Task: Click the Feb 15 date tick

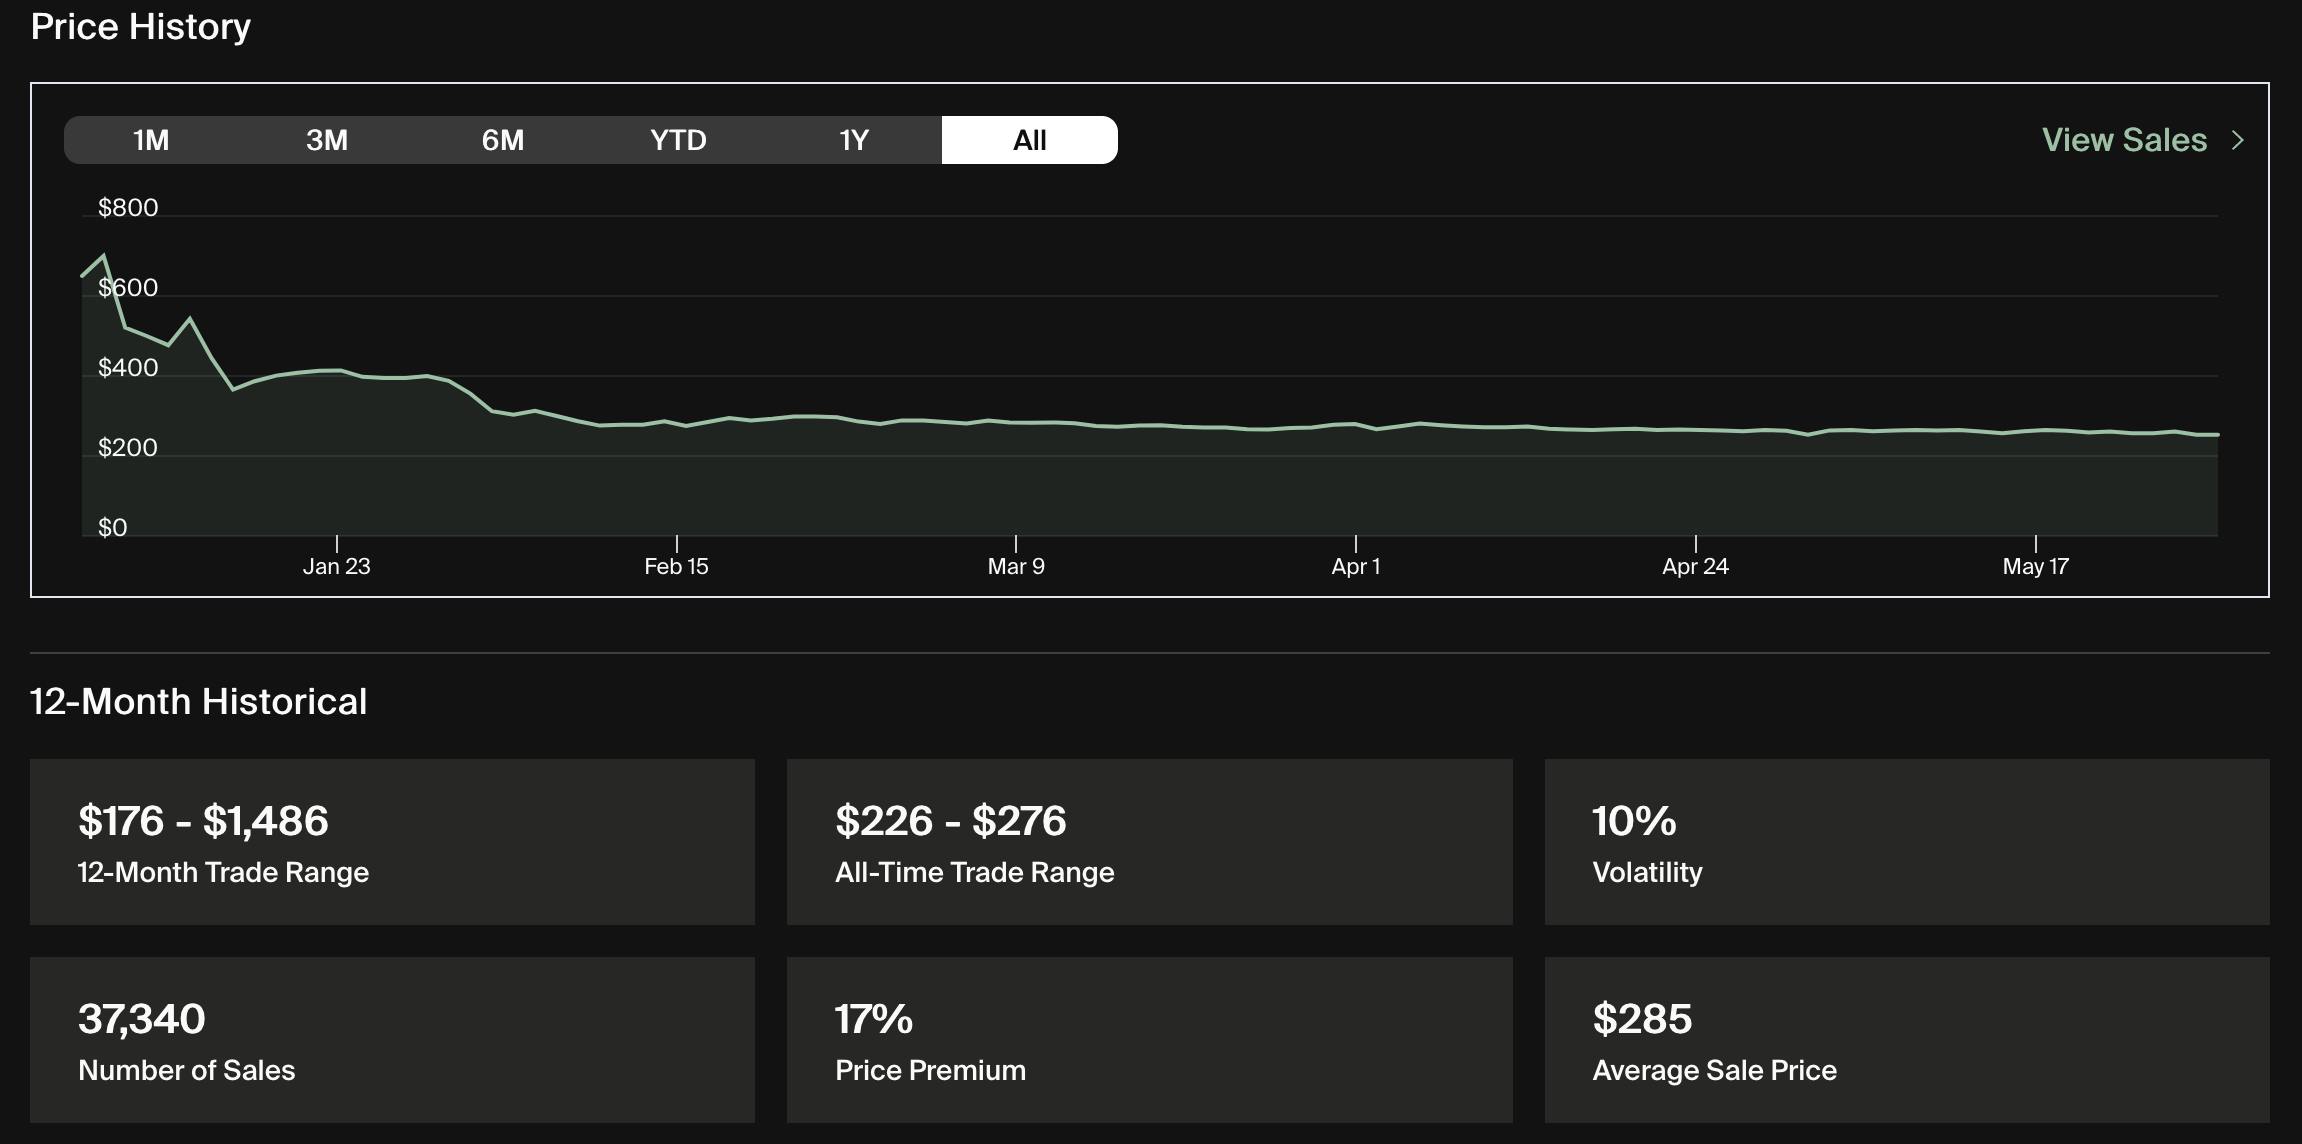Action: (676, 566)
